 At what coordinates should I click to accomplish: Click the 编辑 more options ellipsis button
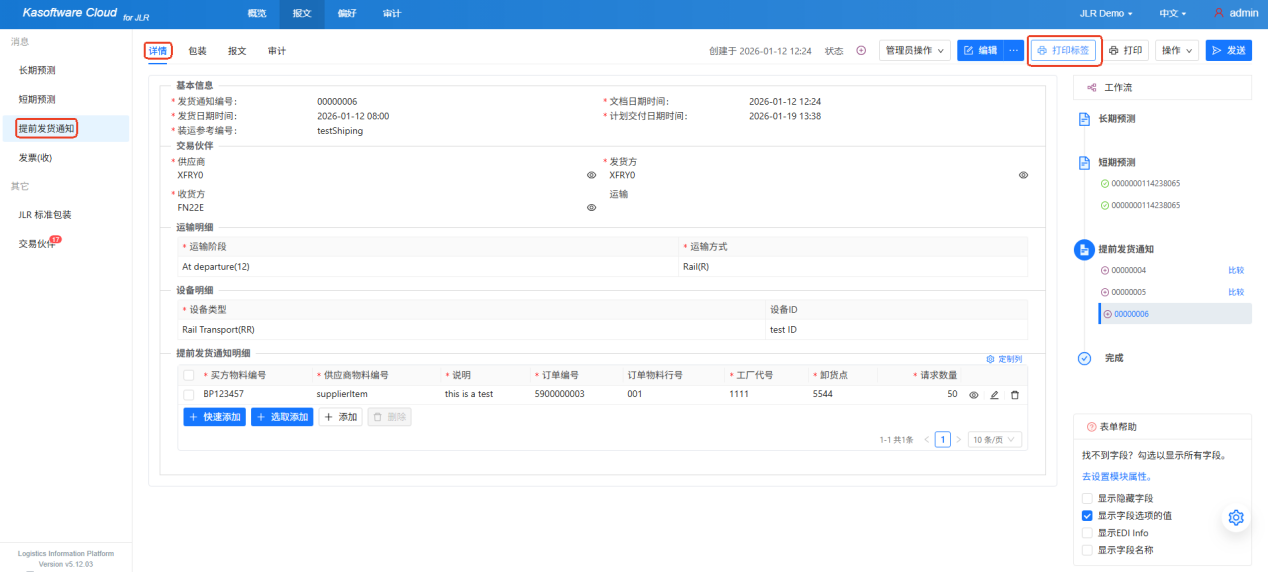(x=1014, y=50)
